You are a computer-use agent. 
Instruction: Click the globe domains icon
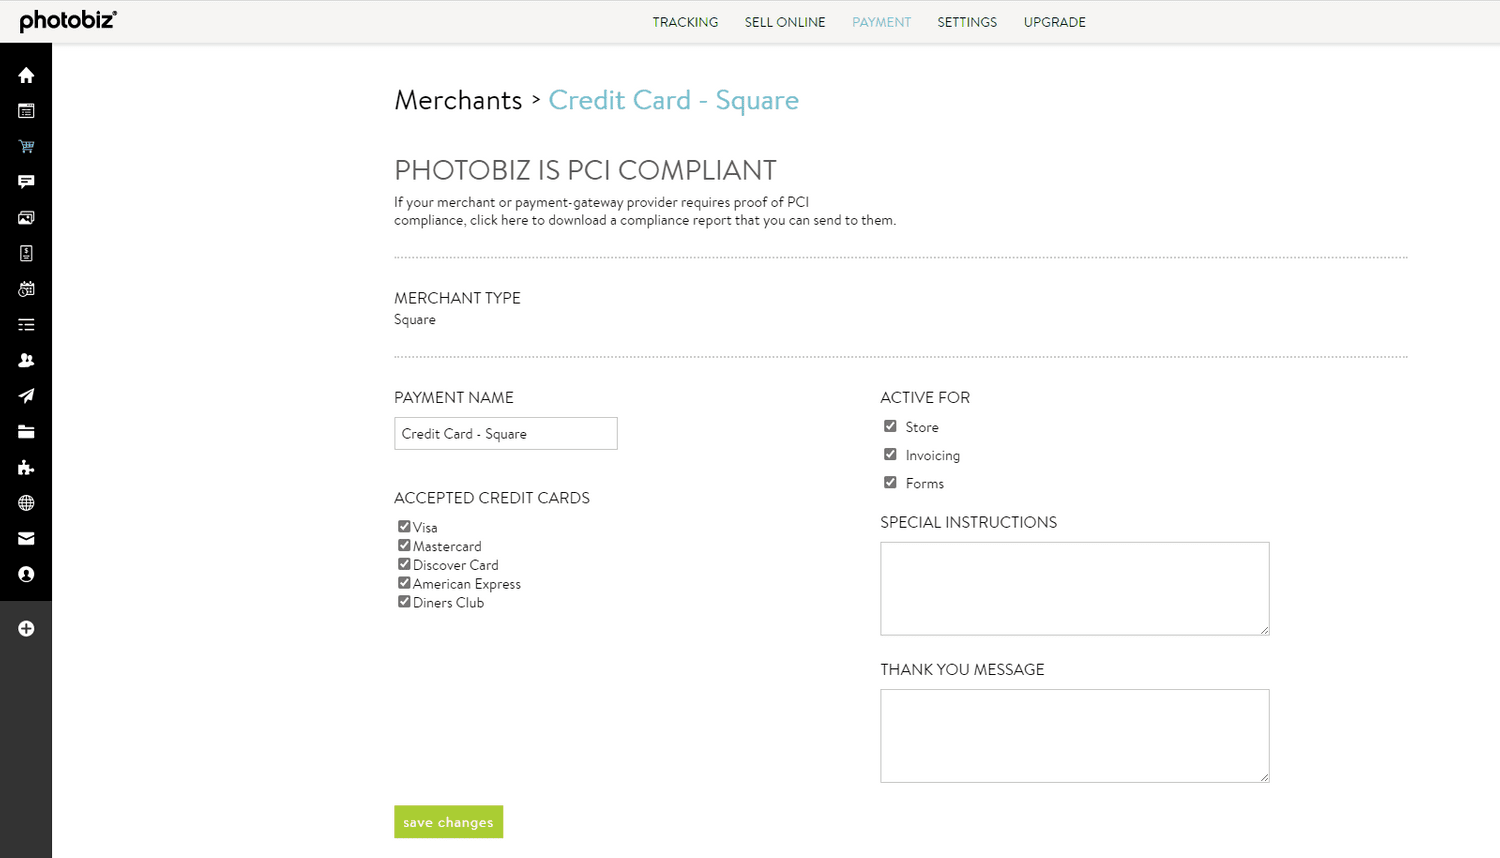(x=26, y=503)
